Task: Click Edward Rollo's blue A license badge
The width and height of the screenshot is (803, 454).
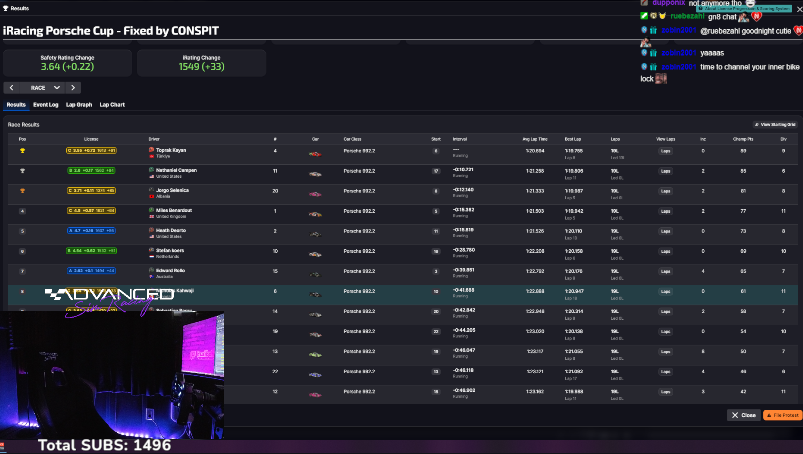Action: 91,271
